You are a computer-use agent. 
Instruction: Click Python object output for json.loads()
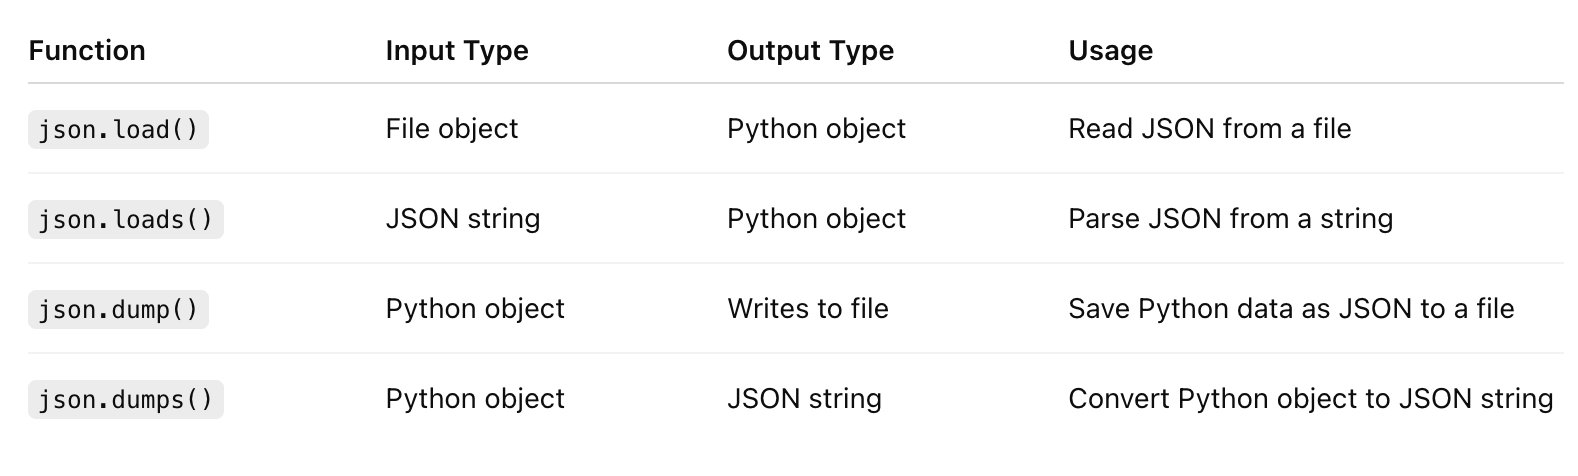tap(816, 219)
